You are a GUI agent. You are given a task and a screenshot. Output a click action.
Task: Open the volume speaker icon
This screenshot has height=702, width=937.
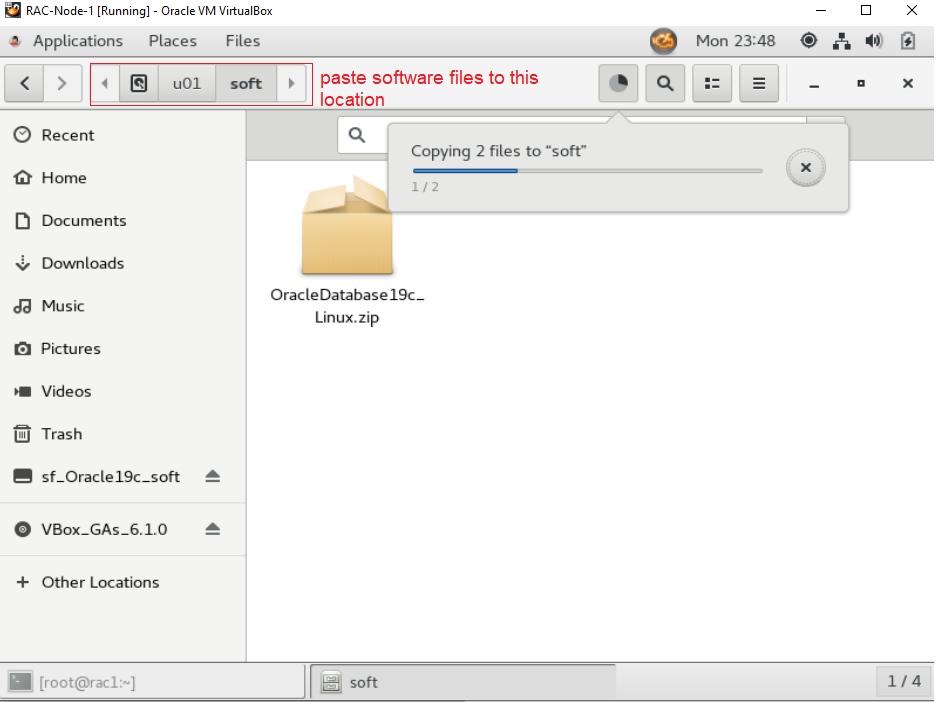[x=874, y=41]
